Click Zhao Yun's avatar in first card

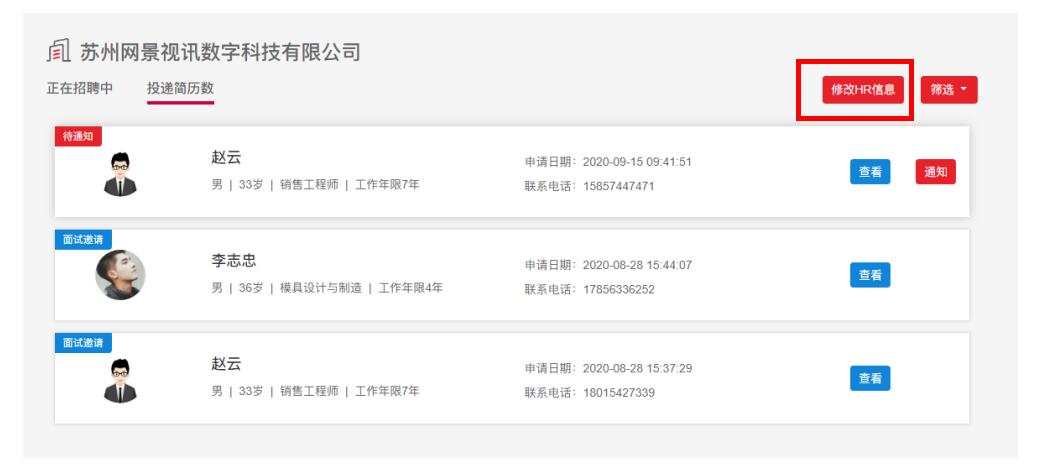120,174
